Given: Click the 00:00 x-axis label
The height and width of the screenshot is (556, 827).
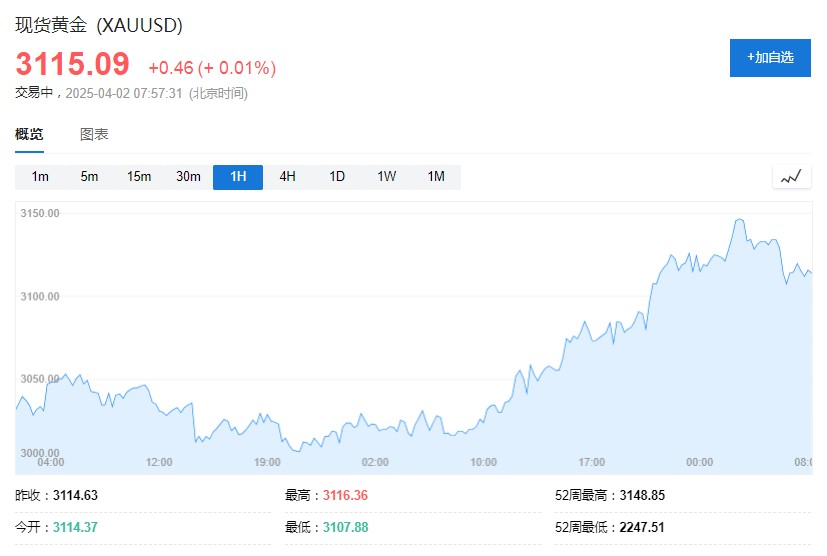Looking at the screenshot, I should (699, 462).
